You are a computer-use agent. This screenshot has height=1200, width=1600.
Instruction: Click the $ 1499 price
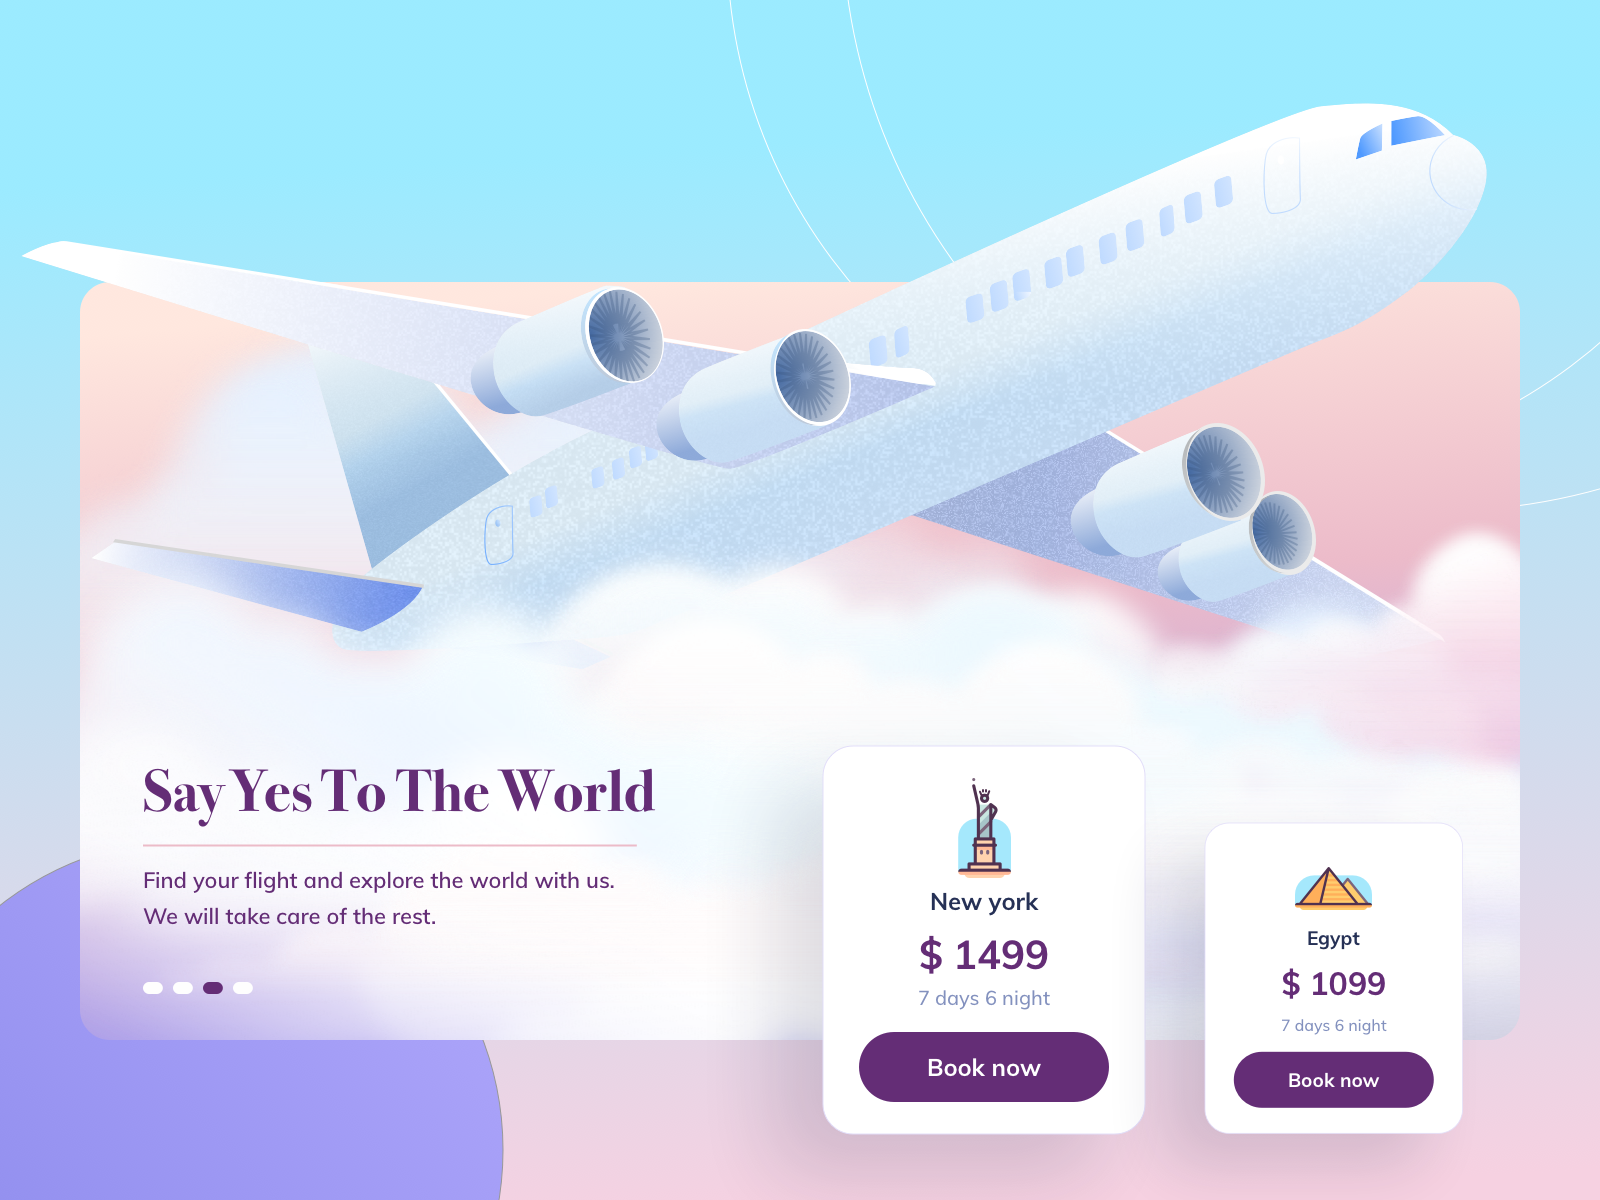pyautogui.click(x=984, y=955)
